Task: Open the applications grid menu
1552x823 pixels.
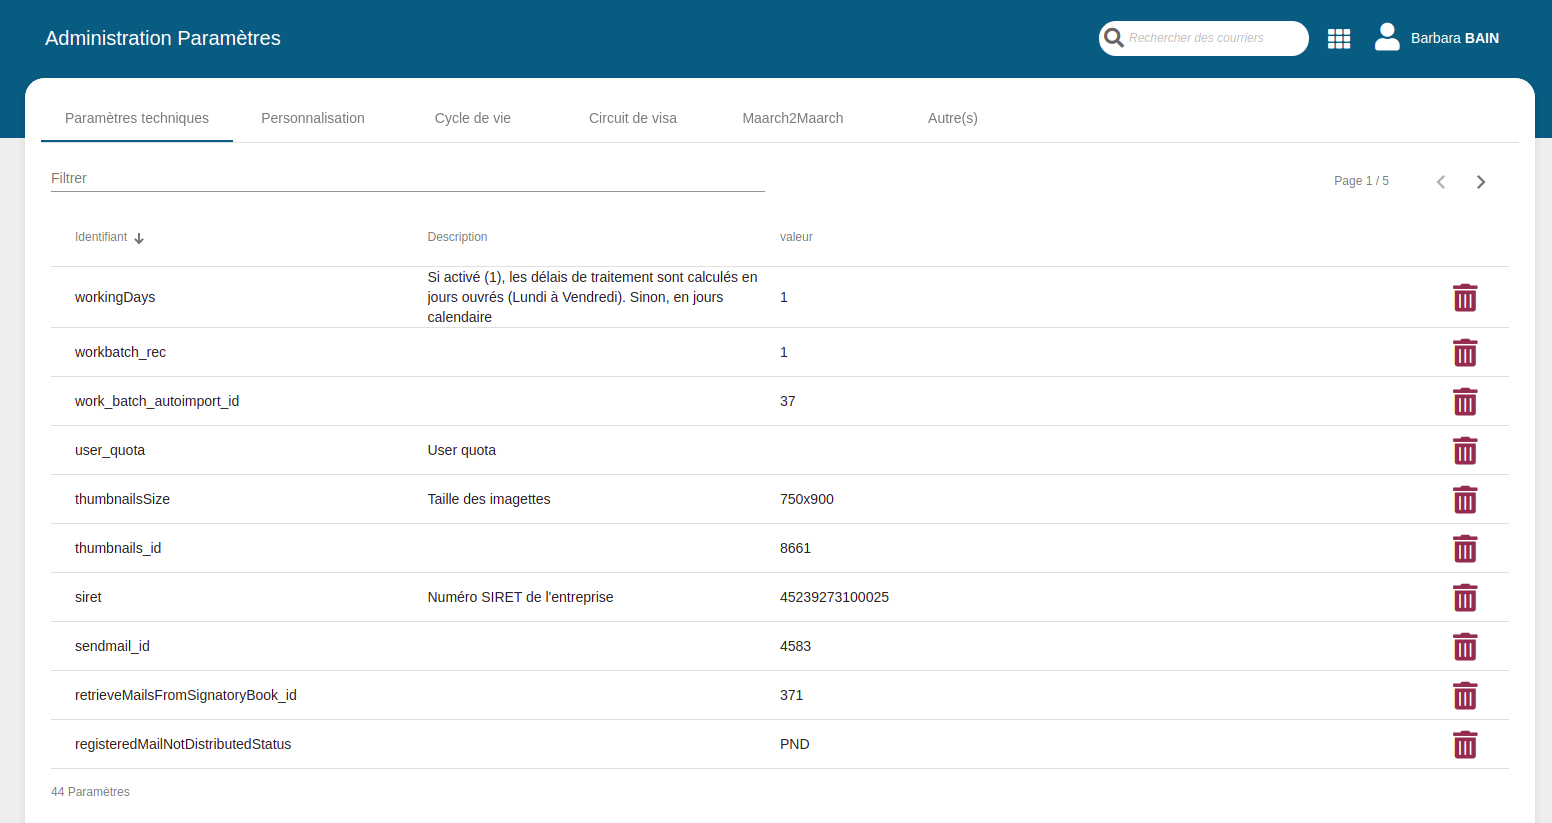Action: click(1338, 39)
